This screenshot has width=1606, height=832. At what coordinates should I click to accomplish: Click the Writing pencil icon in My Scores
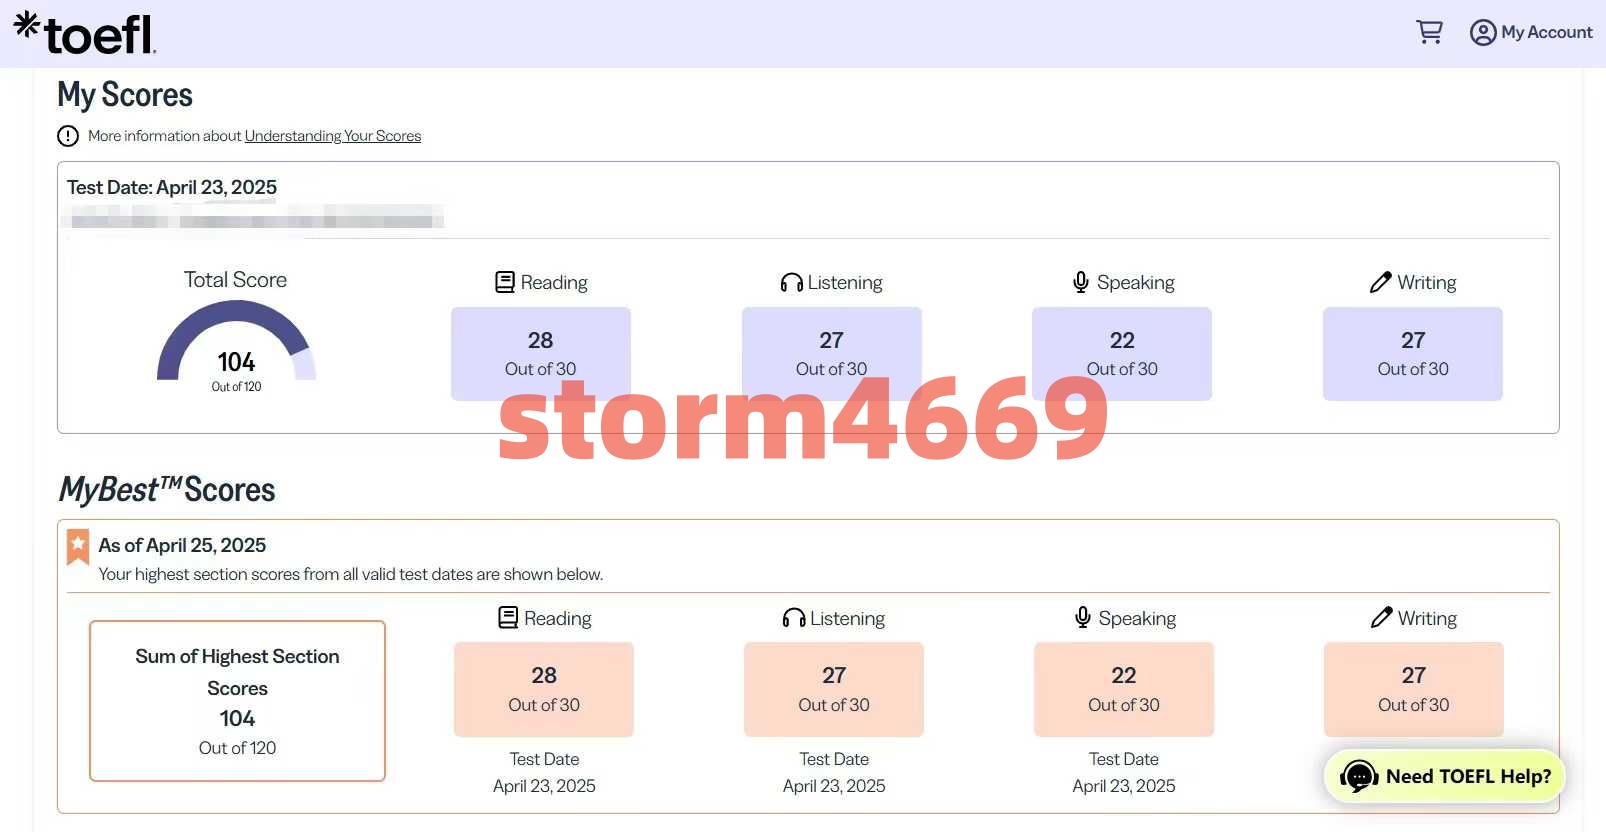[x=1380, y=282]
